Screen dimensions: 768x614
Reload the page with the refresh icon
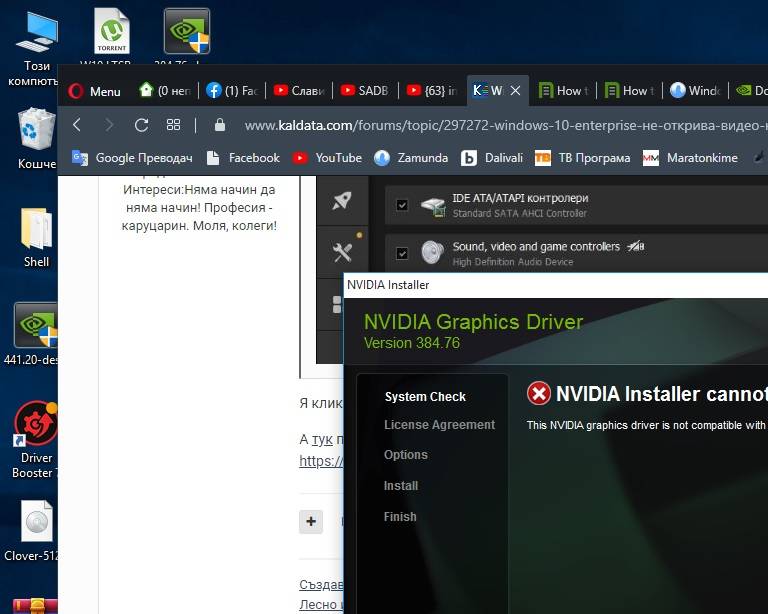(x=142, y=125)
